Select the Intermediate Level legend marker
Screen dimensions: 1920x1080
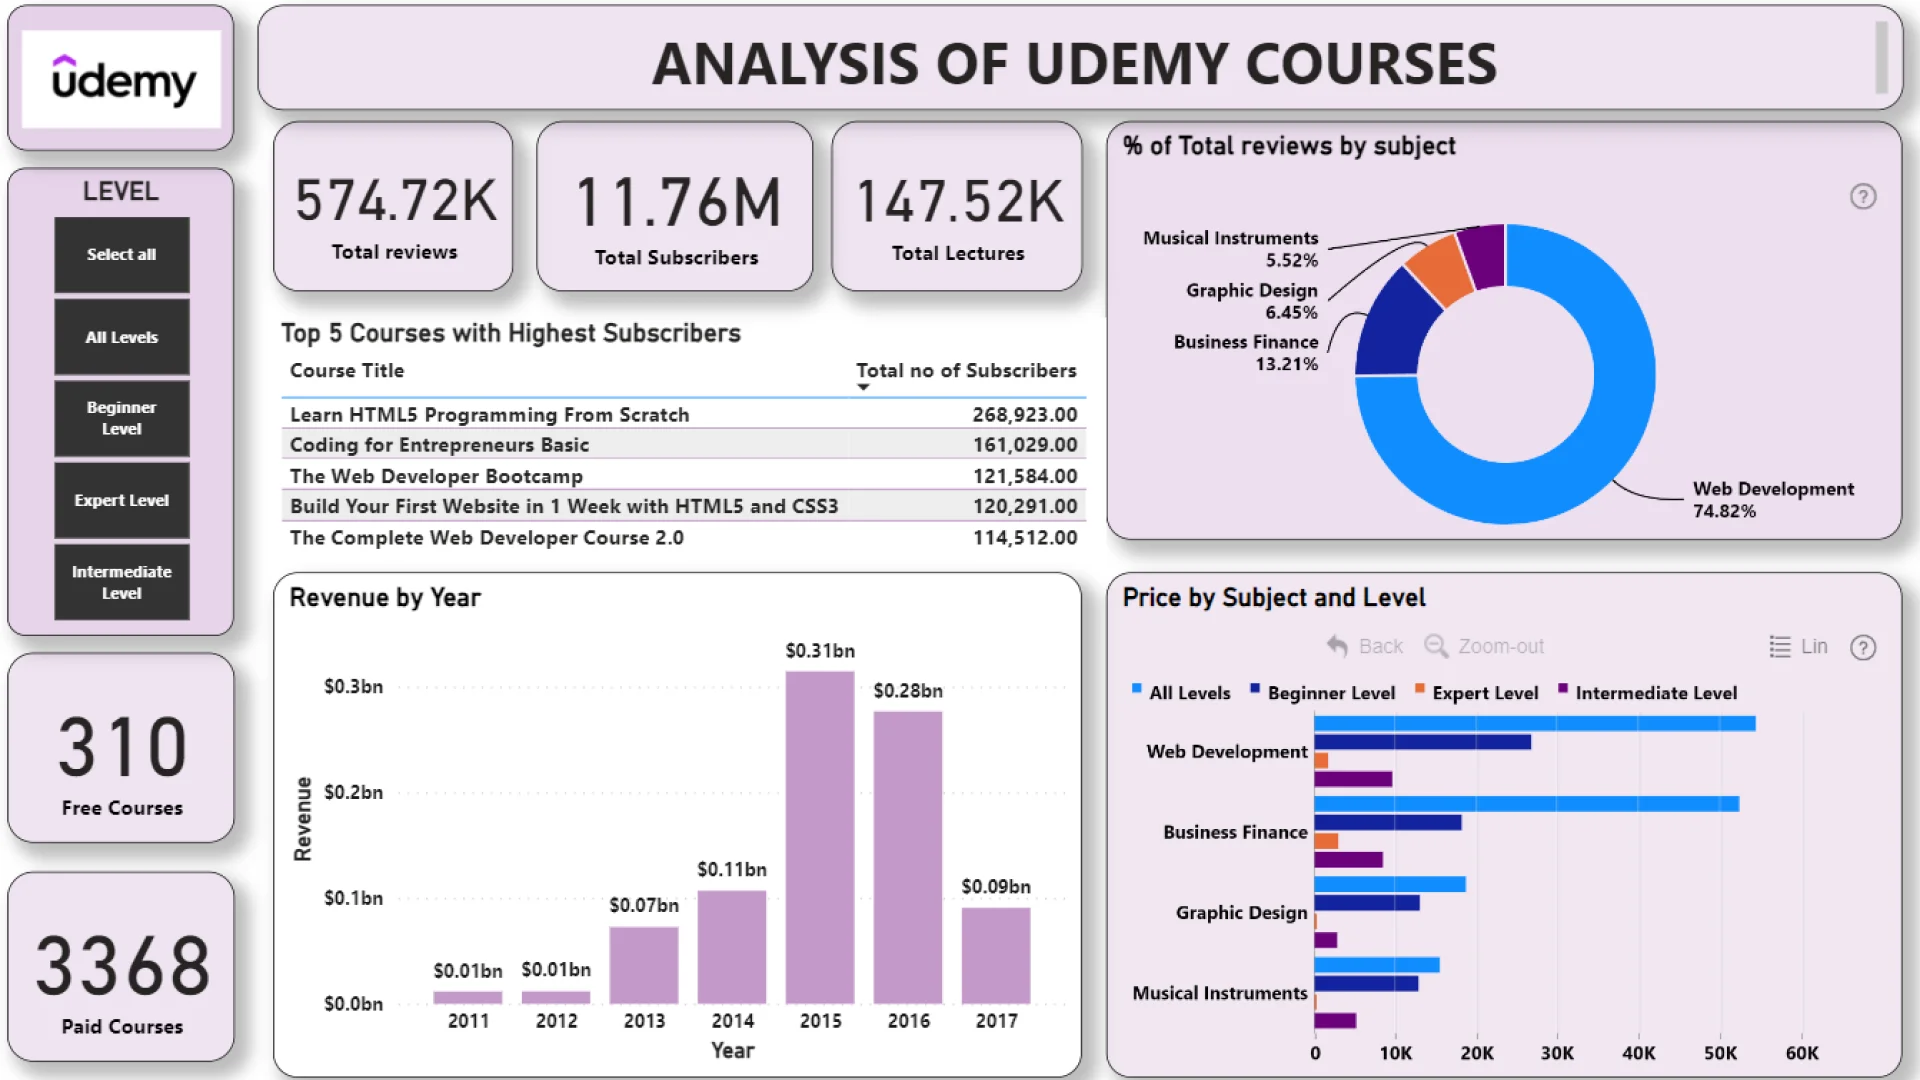click(1563, 688)
